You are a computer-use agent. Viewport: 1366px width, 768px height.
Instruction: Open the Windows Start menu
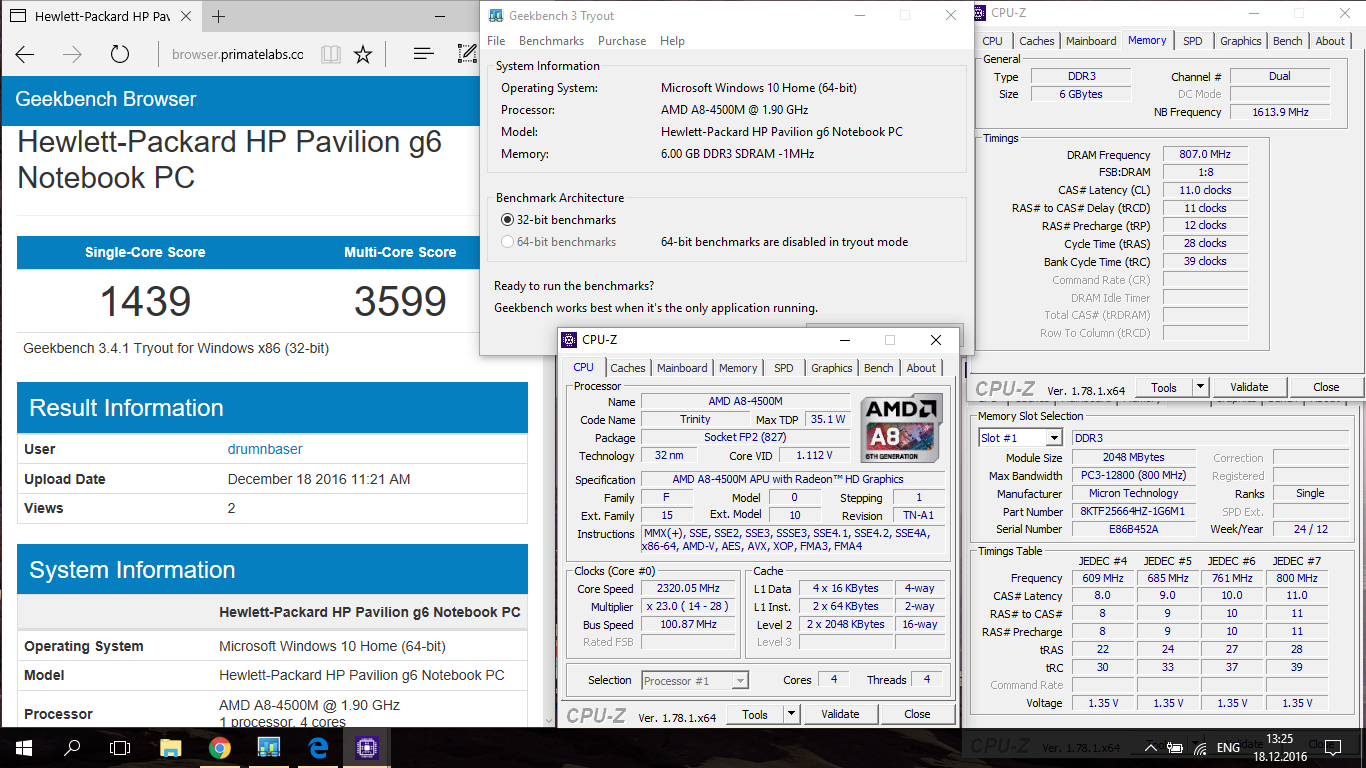pyautogui.click(x=24, y=747)
